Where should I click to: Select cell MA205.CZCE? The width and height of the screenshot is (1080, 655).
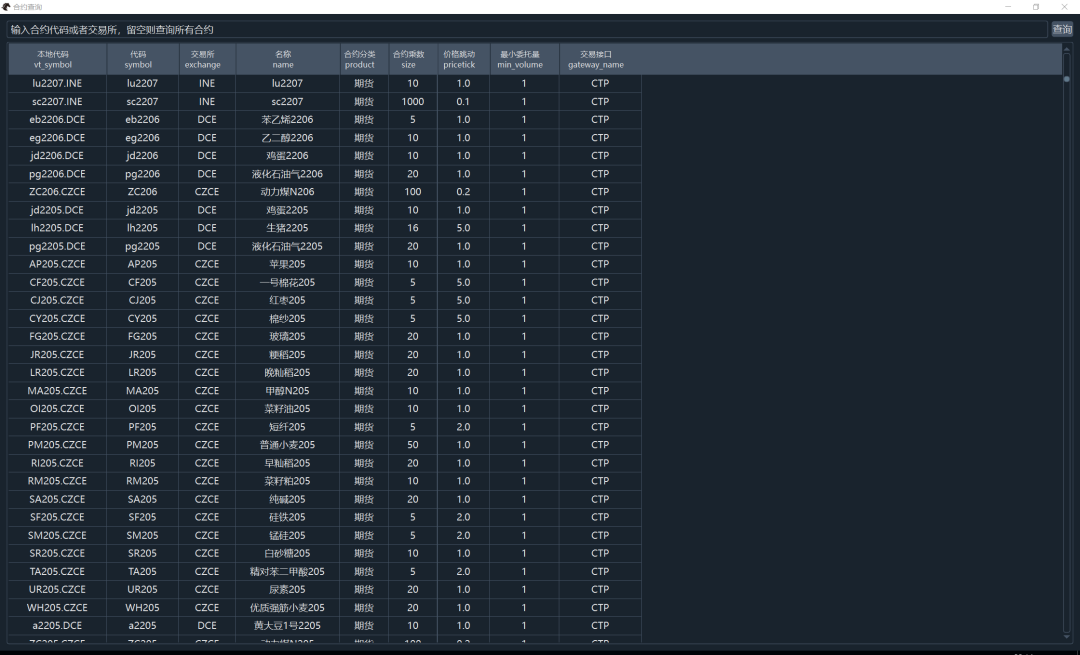pyautogui.click(x=57, y=391)
